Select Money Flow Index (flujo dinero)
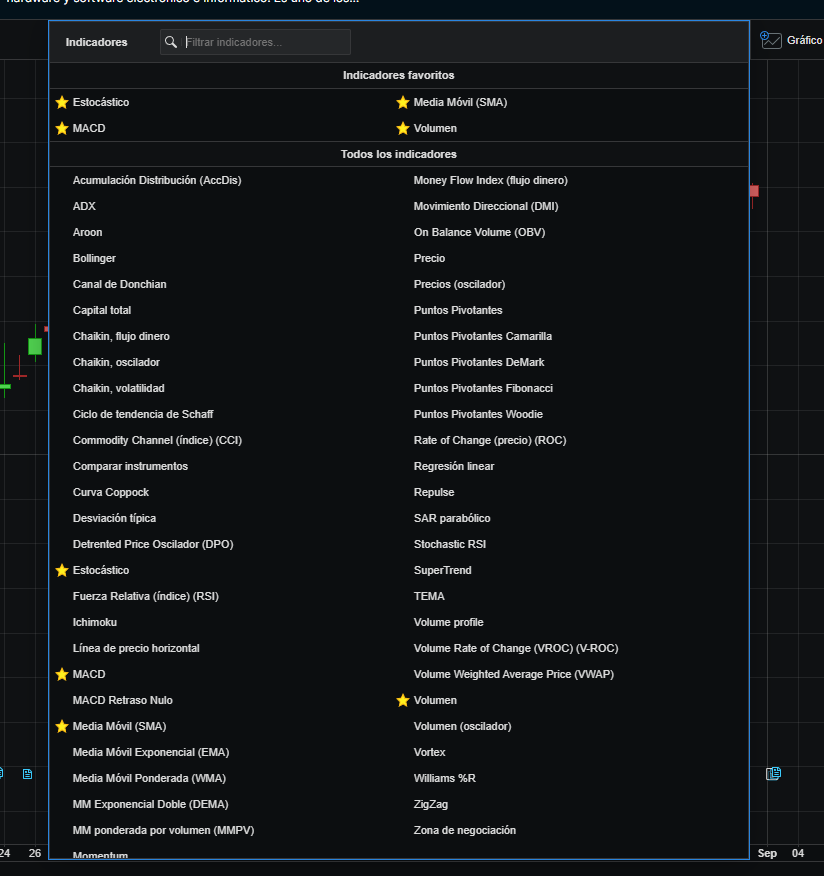 (490, 180)
